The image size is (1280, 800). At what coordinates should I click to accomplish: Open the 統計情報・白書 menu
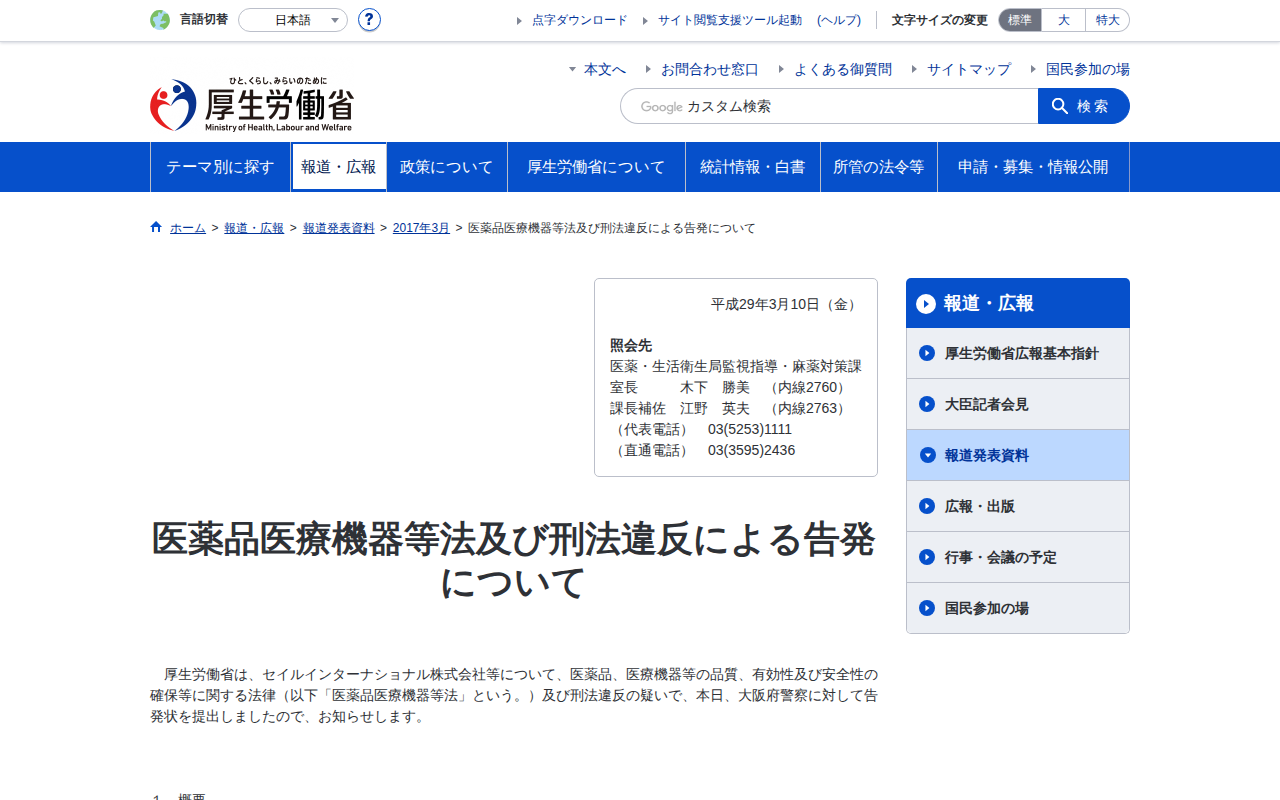click(753, 167)
